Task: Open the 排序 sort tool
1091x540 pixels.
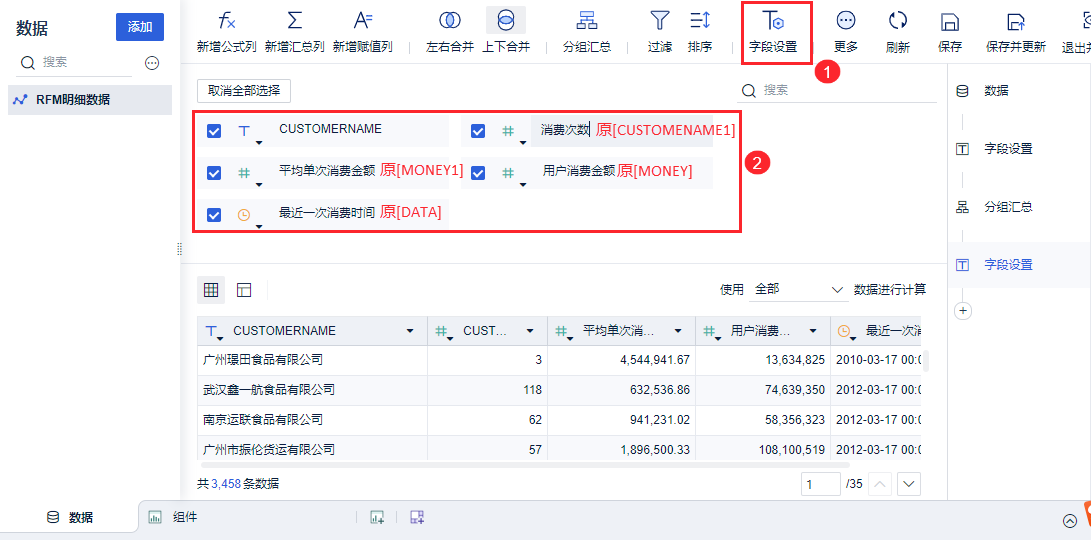Action: click(699, 22)
